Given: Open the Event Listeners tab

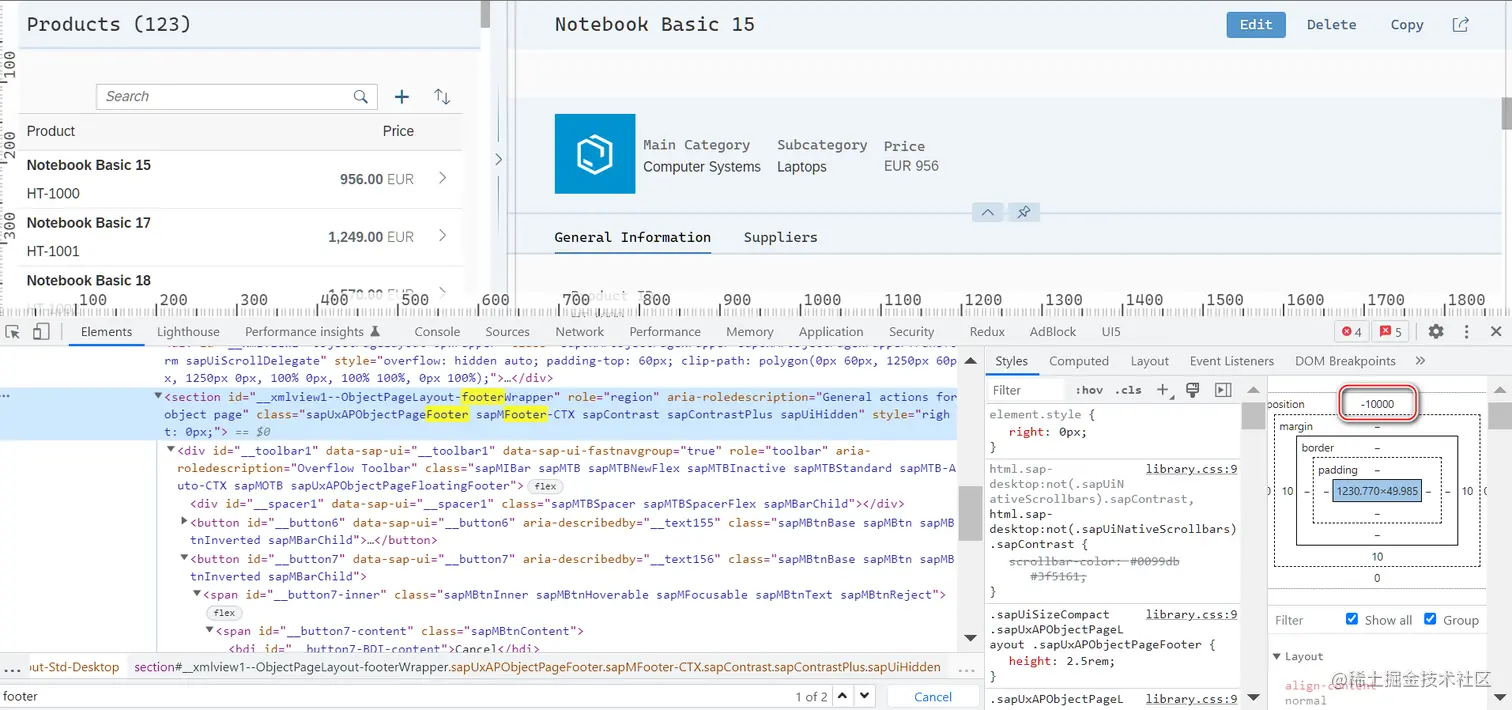Looking at the screenshot, I should coord(1232,361).
